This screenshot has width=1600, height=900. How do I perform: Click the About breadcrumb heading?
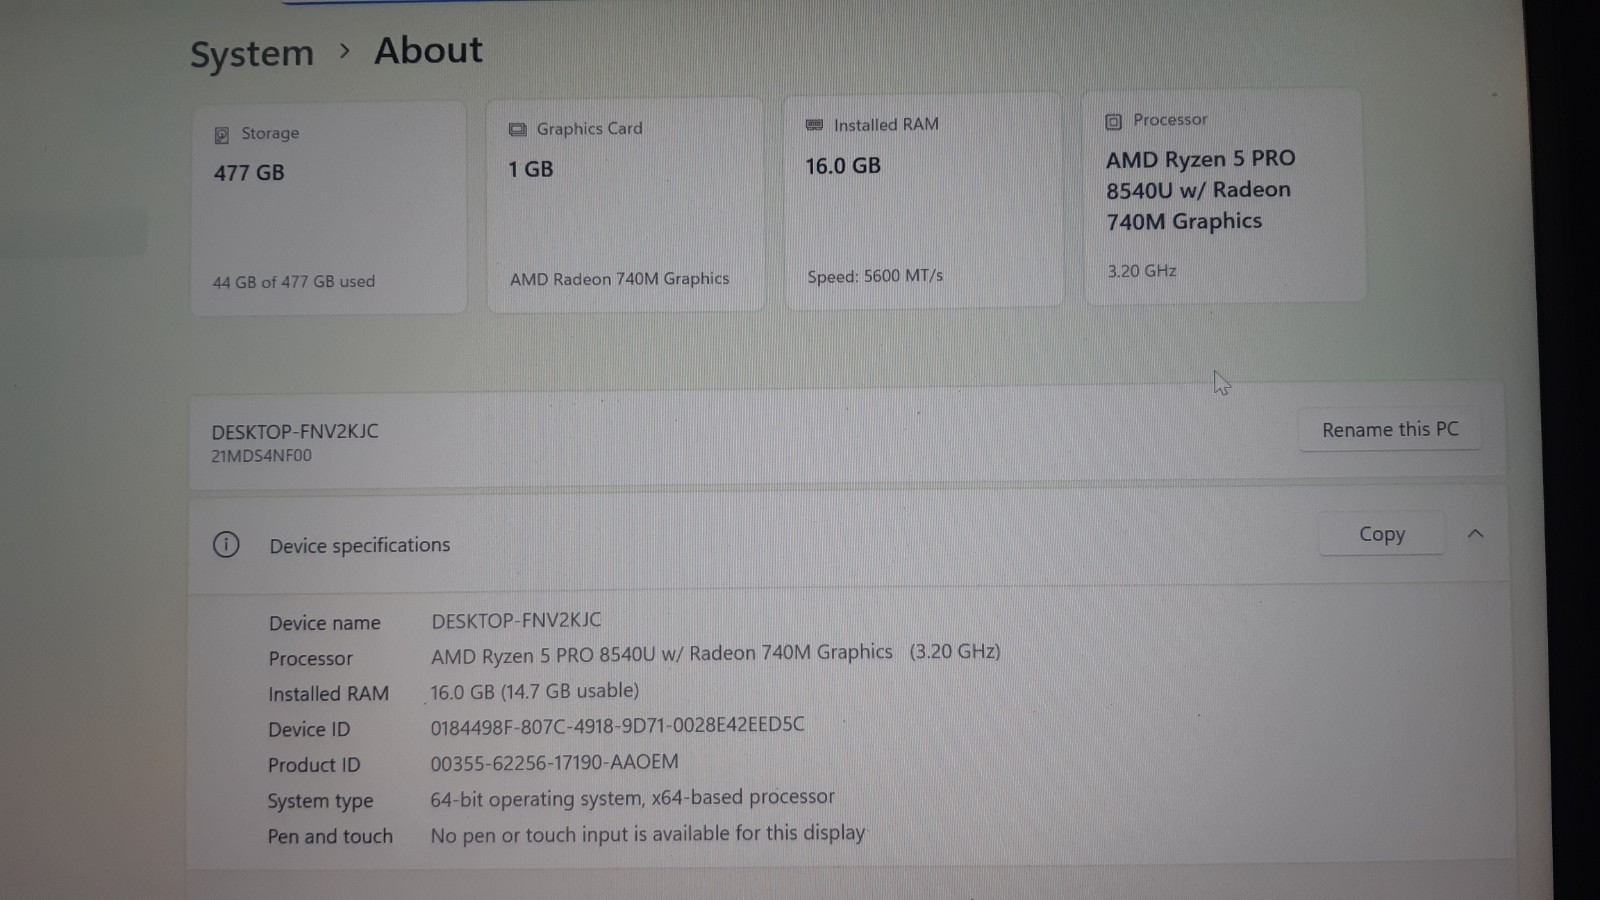click(x=428, y=50)
